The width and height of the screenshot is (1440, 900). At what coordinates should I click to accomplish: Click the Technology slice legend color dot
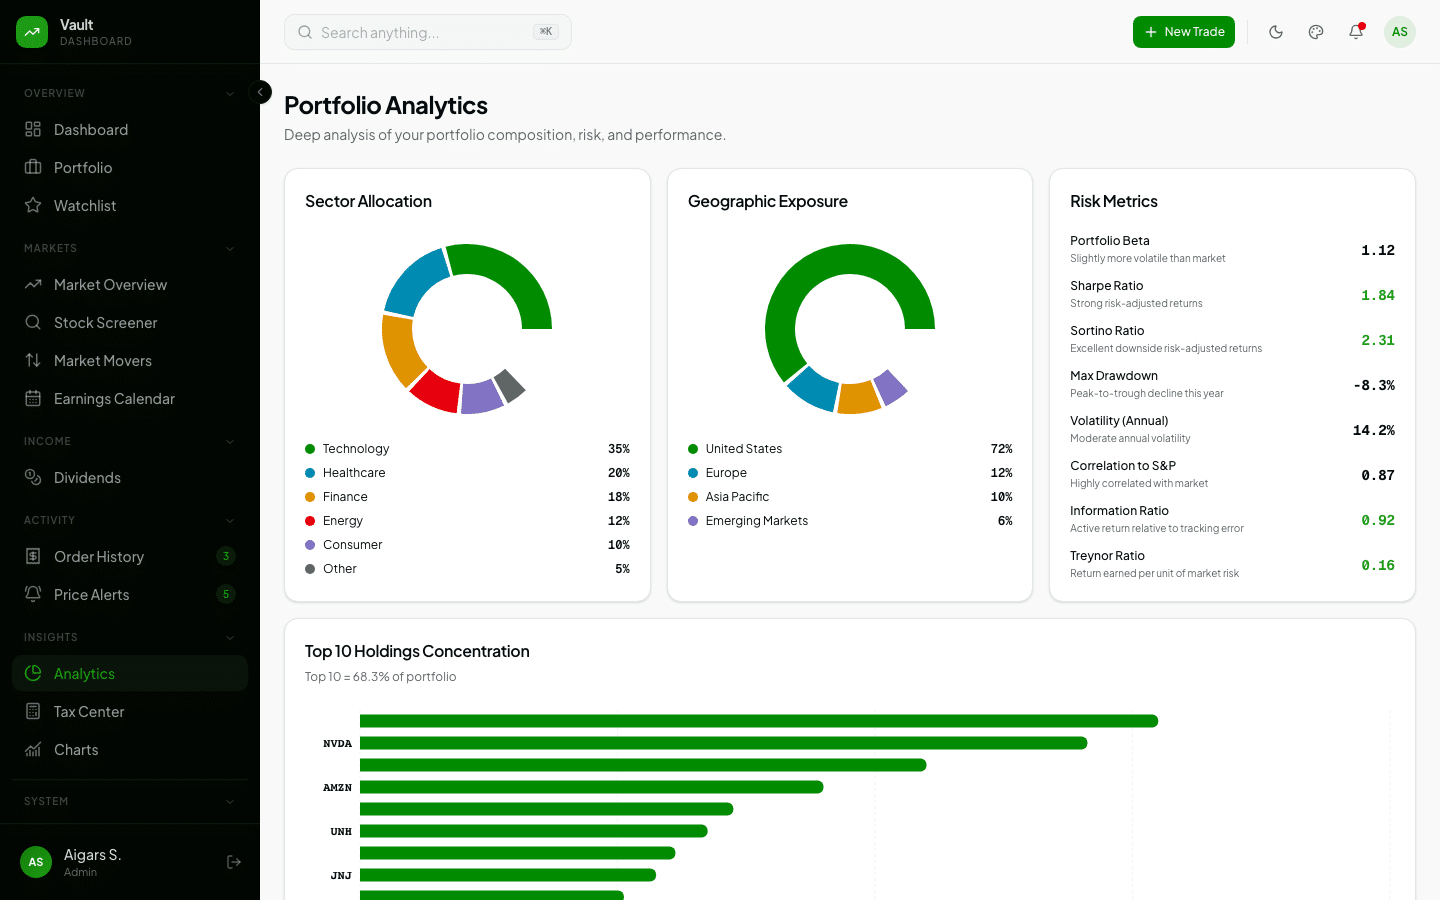pyautogui.click(x=310, y=448)
